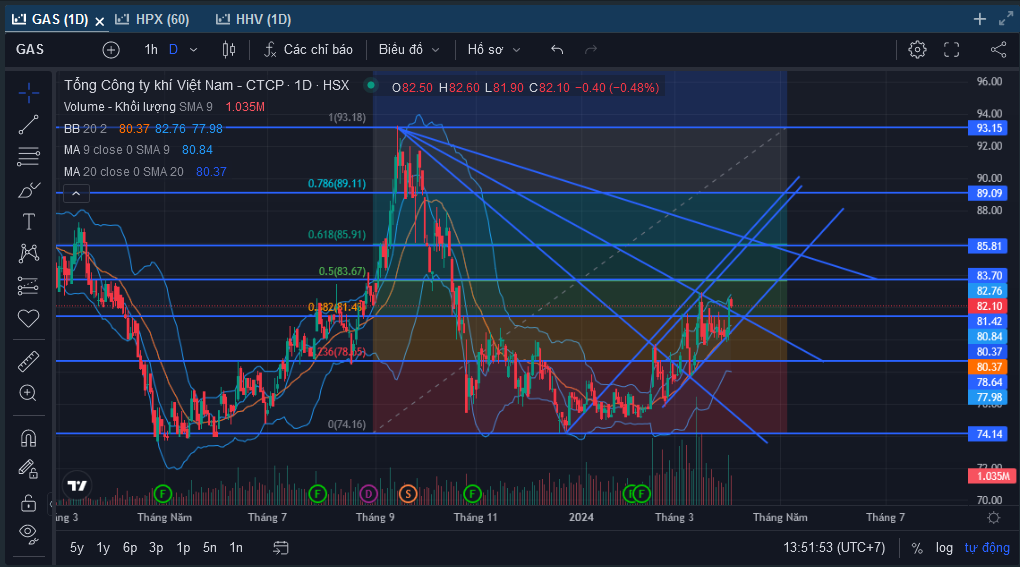Image resolution: width=1020 pixels, height=567 pixels.
Task: Open the Hồ sơ dropdown menu
Action: pyautogui.click(x=494, y=49)
